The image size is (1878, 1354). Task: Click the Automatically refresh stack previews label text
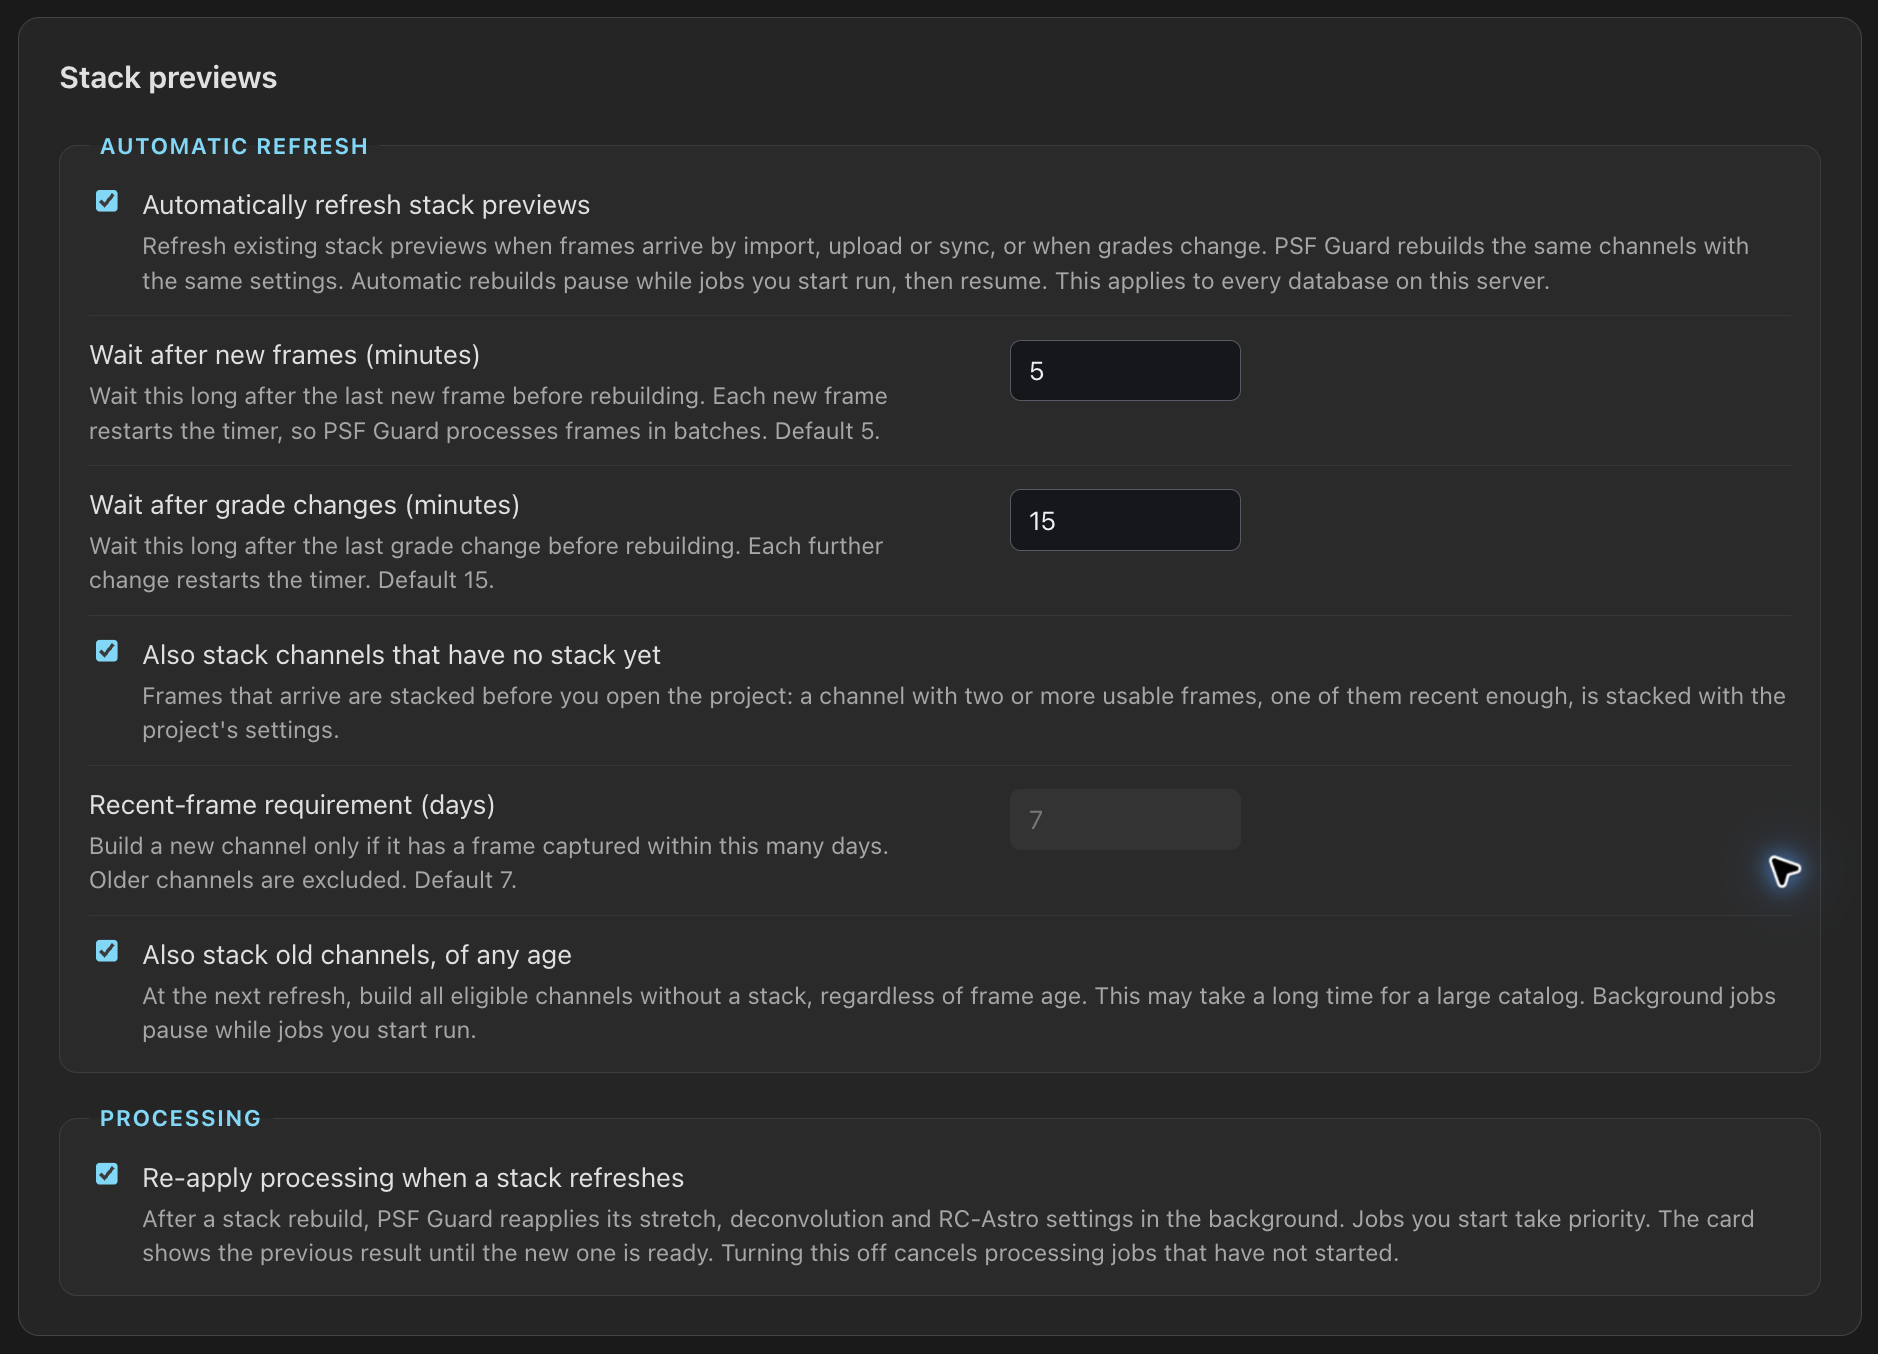tap(366, 205)
